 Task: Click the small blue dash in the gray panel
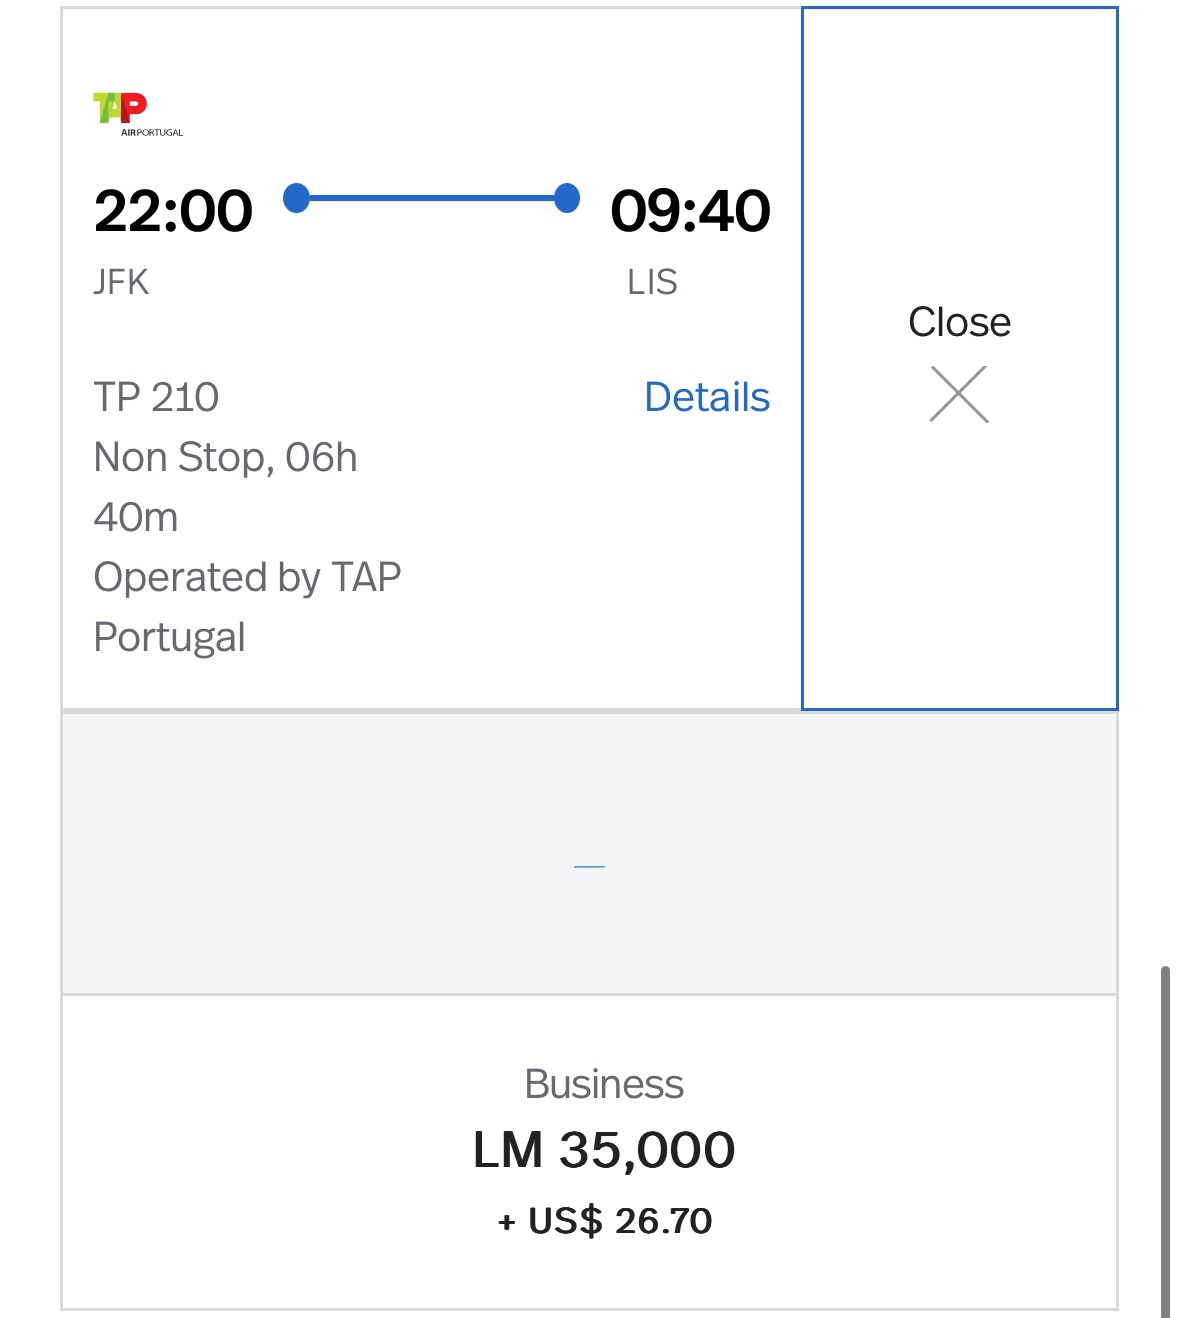(x=590, y=866)
